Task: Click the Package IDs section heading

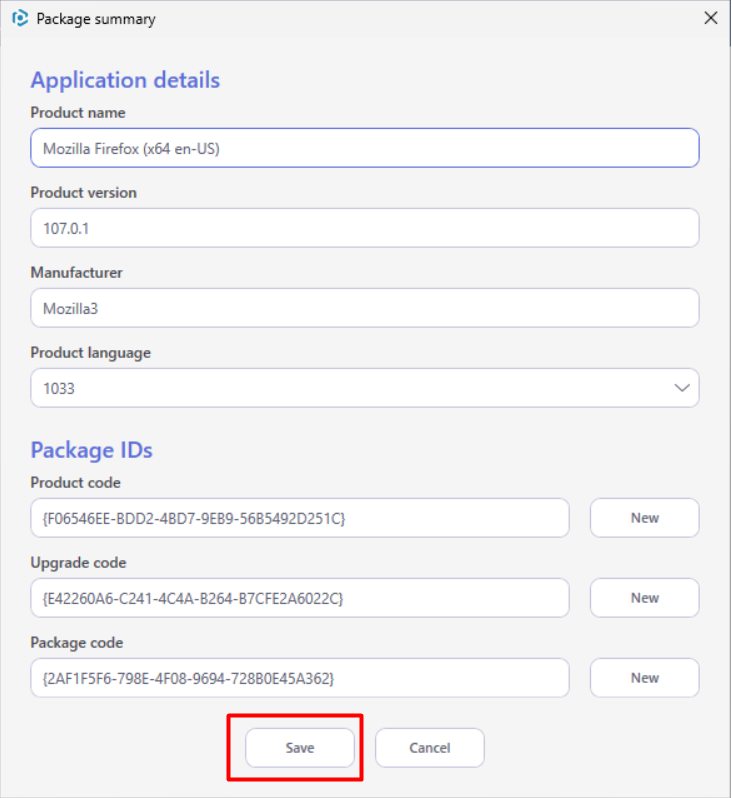Action: tap(92, 450)
